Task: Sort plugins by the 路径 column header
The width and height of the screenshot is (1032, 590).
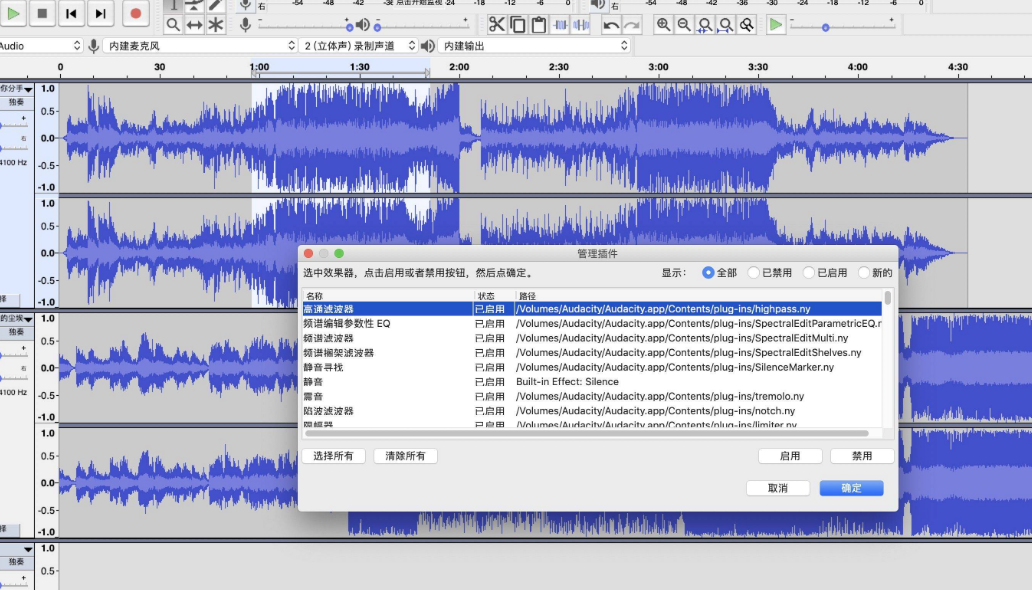Action: (698, 296)
